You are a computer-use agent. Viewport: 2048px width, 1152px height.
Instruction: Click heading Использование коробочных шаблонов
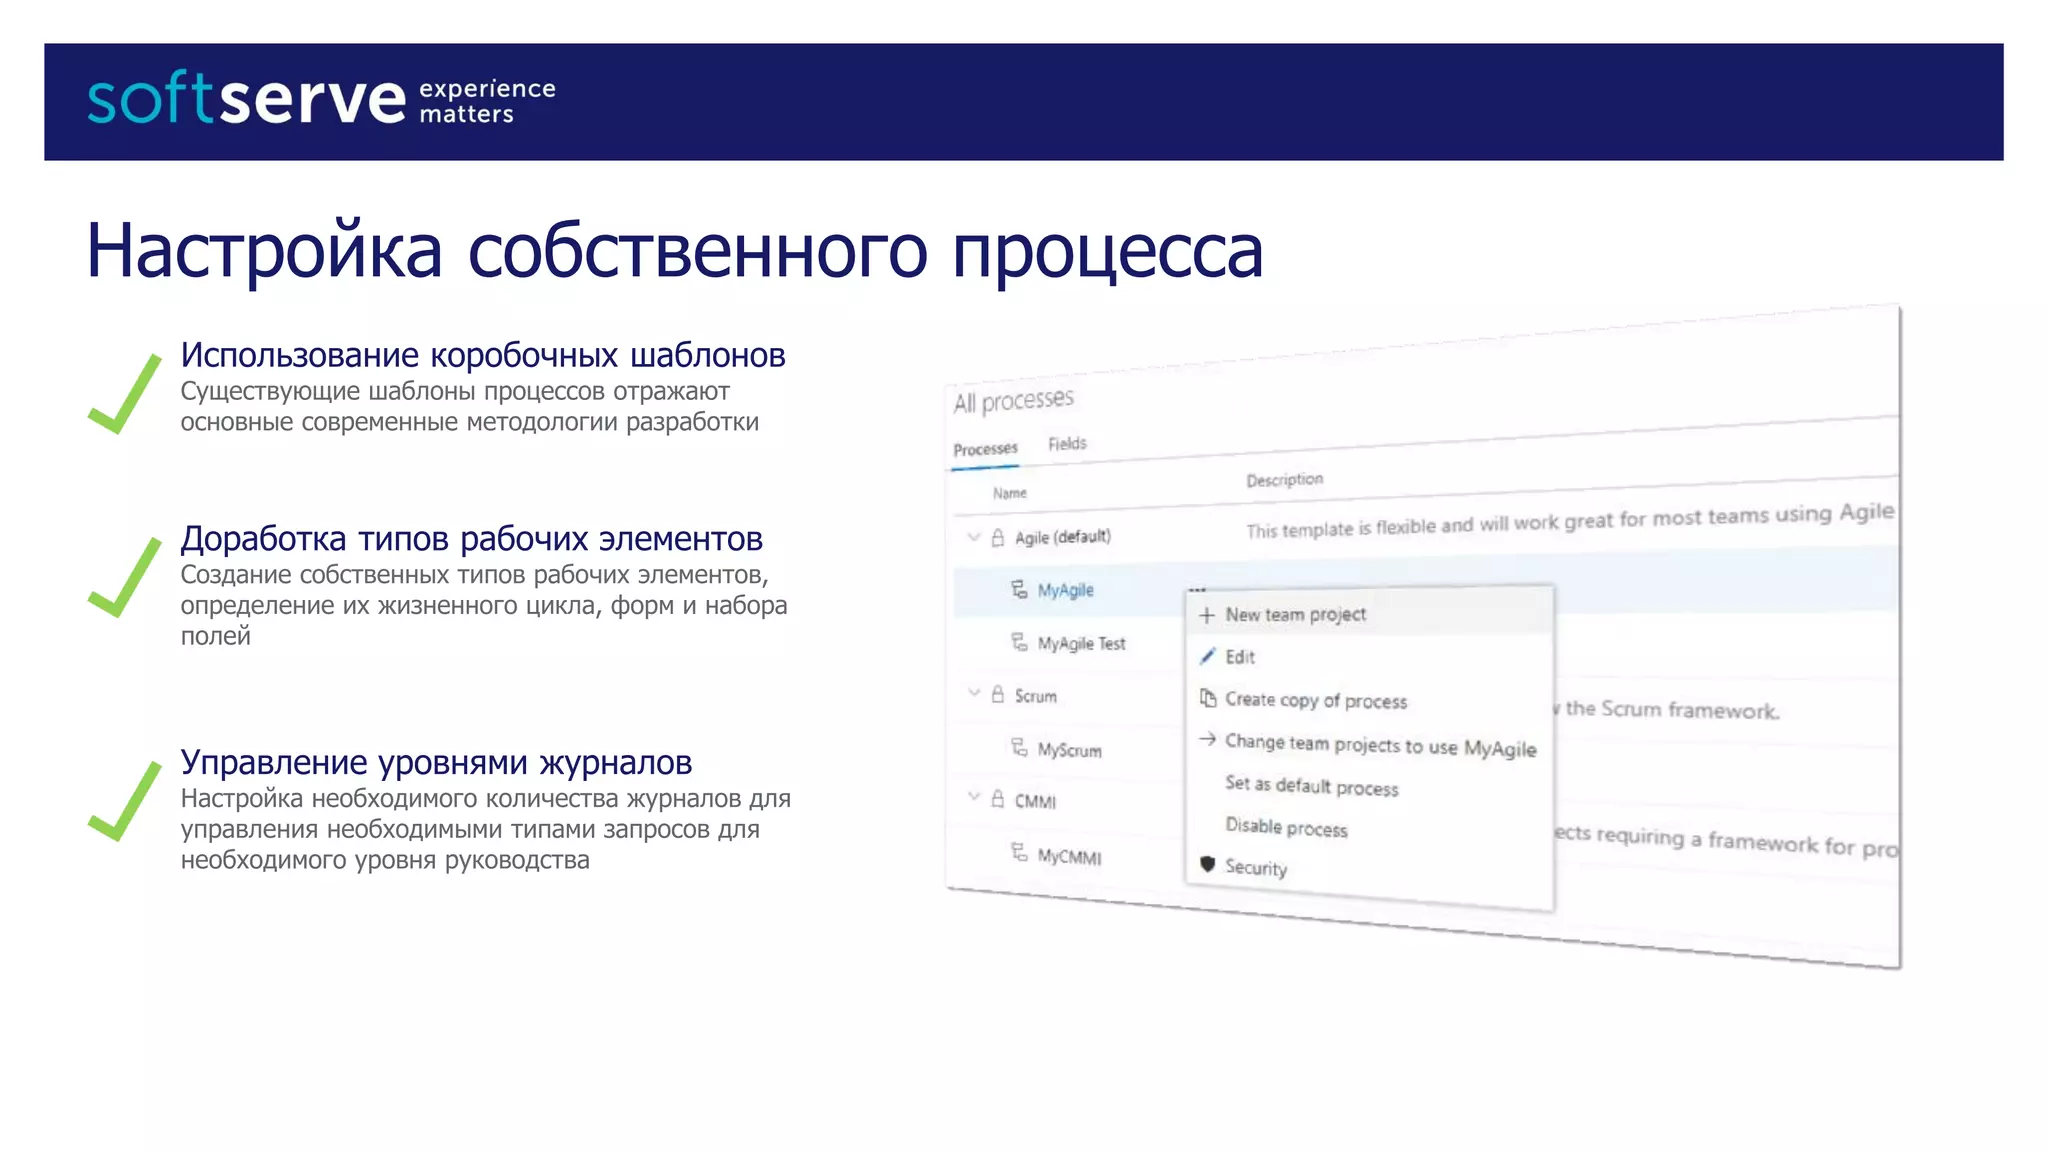(483, 355)
